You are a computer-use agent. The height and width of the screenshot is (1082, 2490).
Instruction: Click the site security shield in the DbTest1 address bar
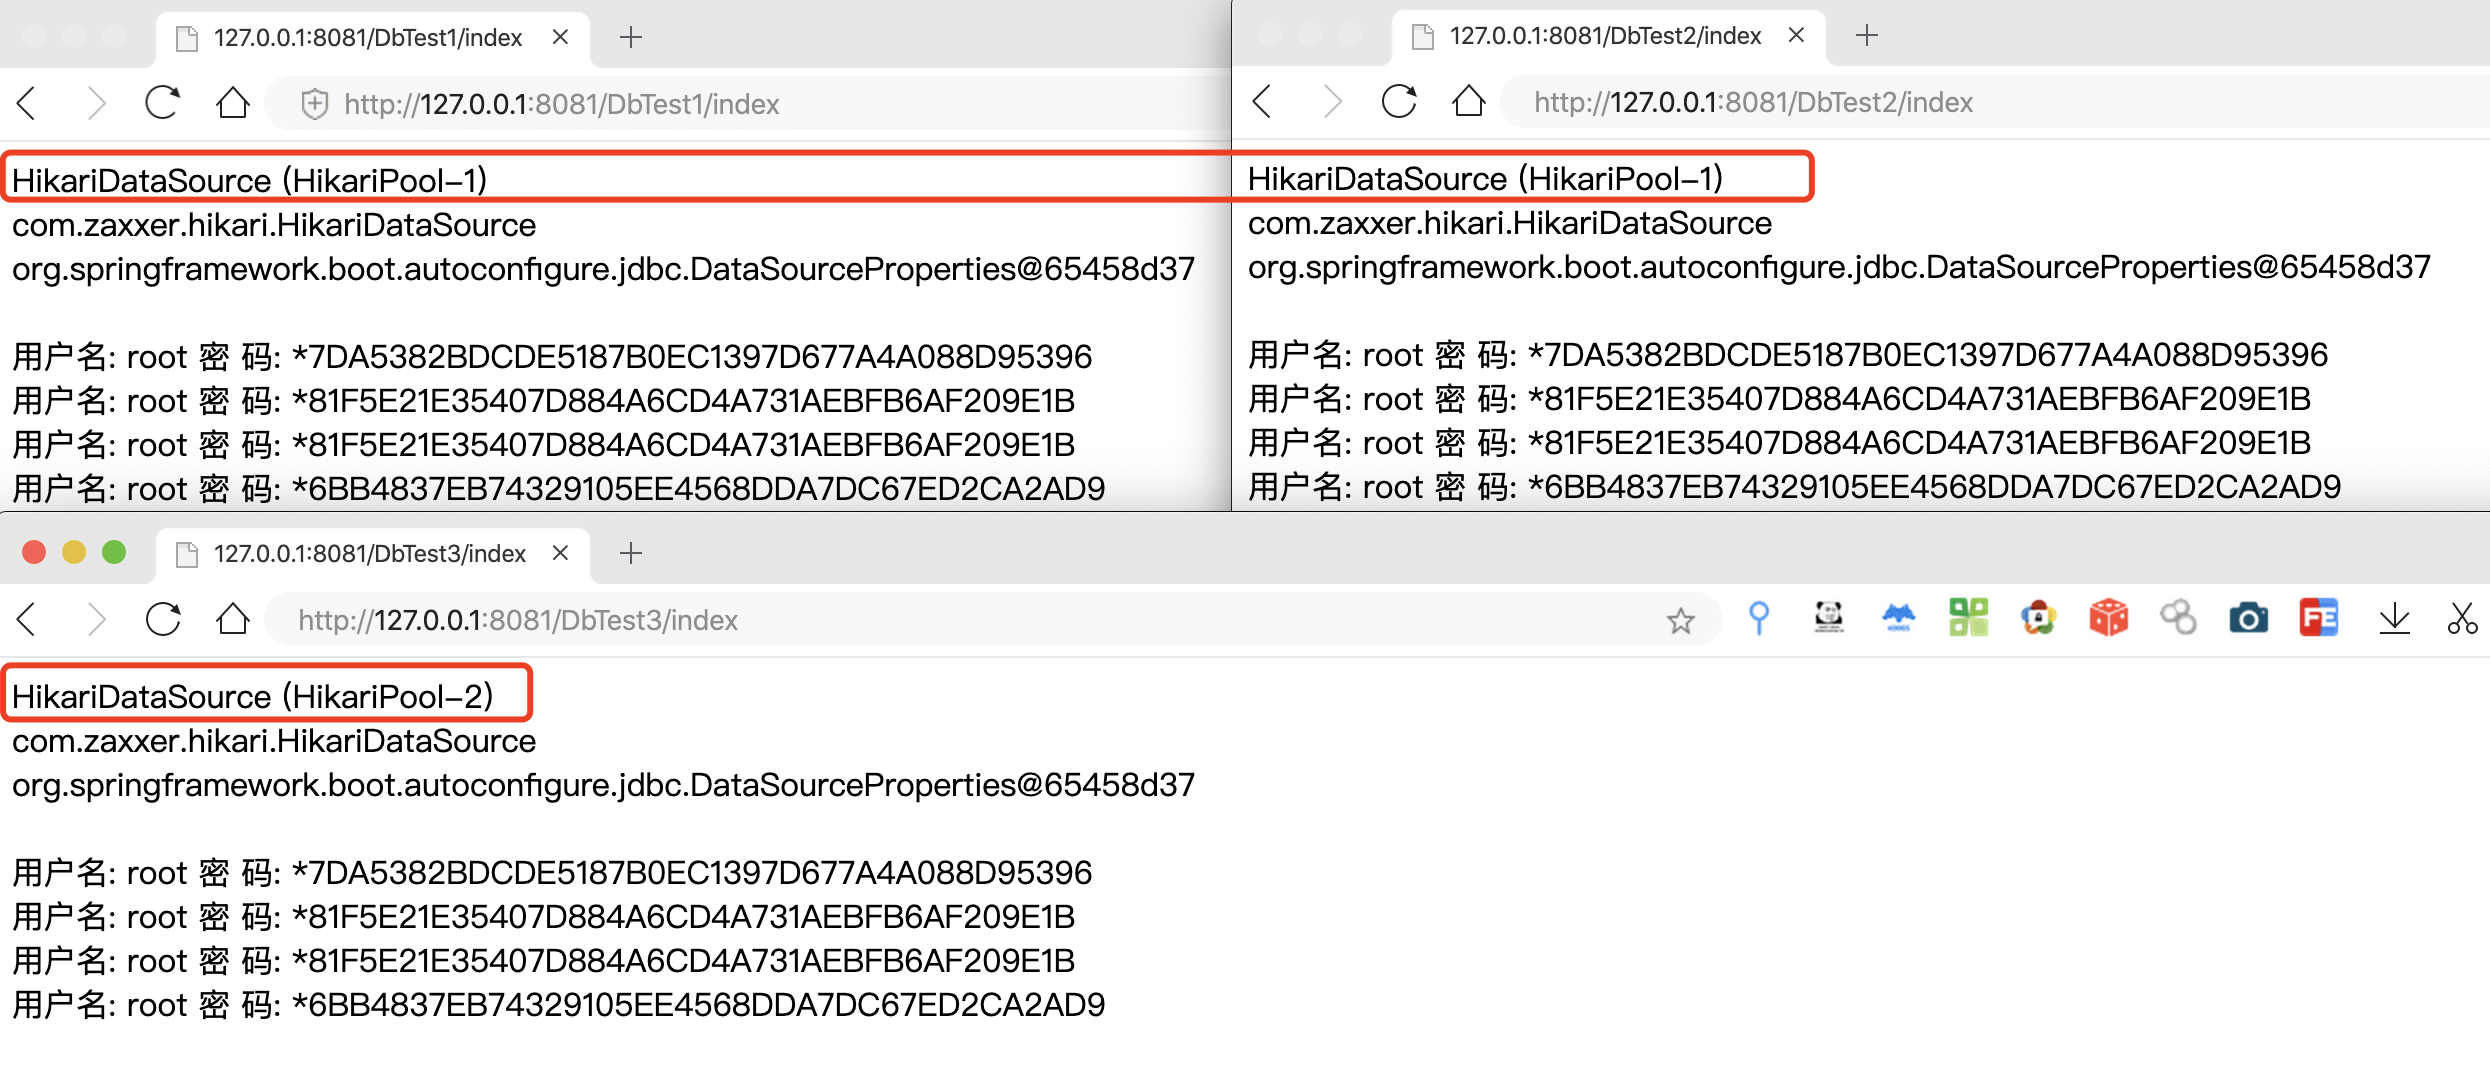click(315, 104)
